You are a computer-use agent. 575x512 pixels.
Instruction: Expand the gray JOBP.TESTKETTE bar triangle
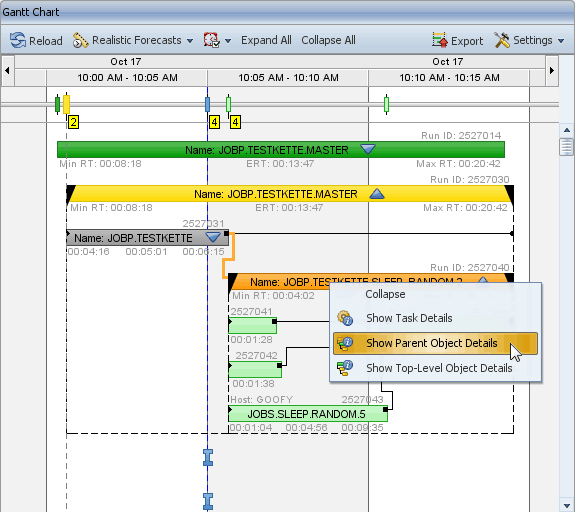(x=213, y=237)
